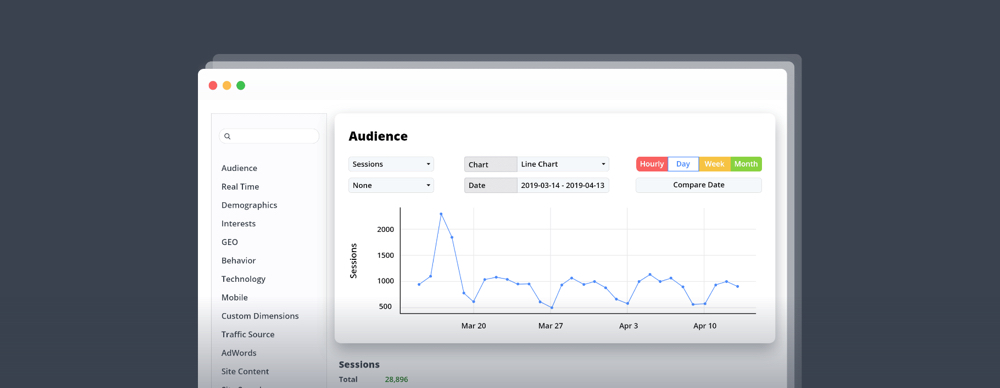Click the Date label box

(x=490, y=186)
